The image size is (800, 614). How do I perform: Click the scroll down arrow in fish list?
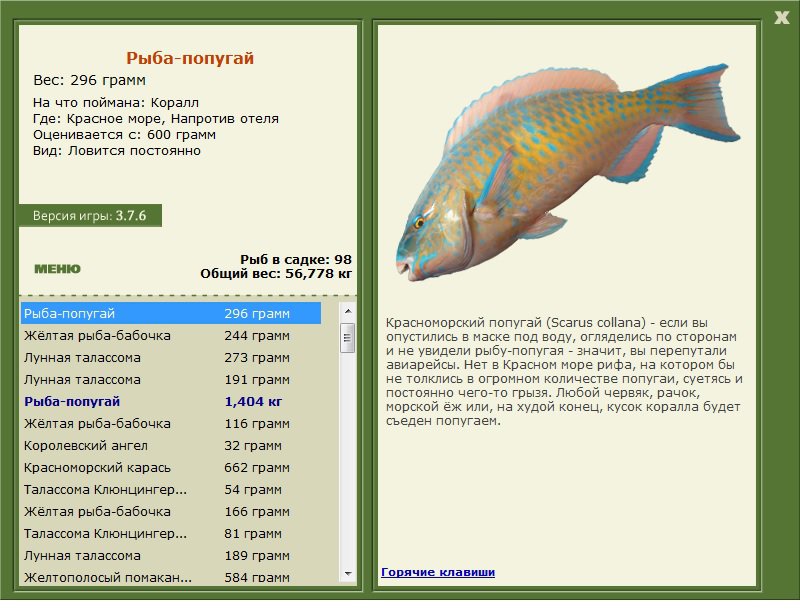point(348,574)
